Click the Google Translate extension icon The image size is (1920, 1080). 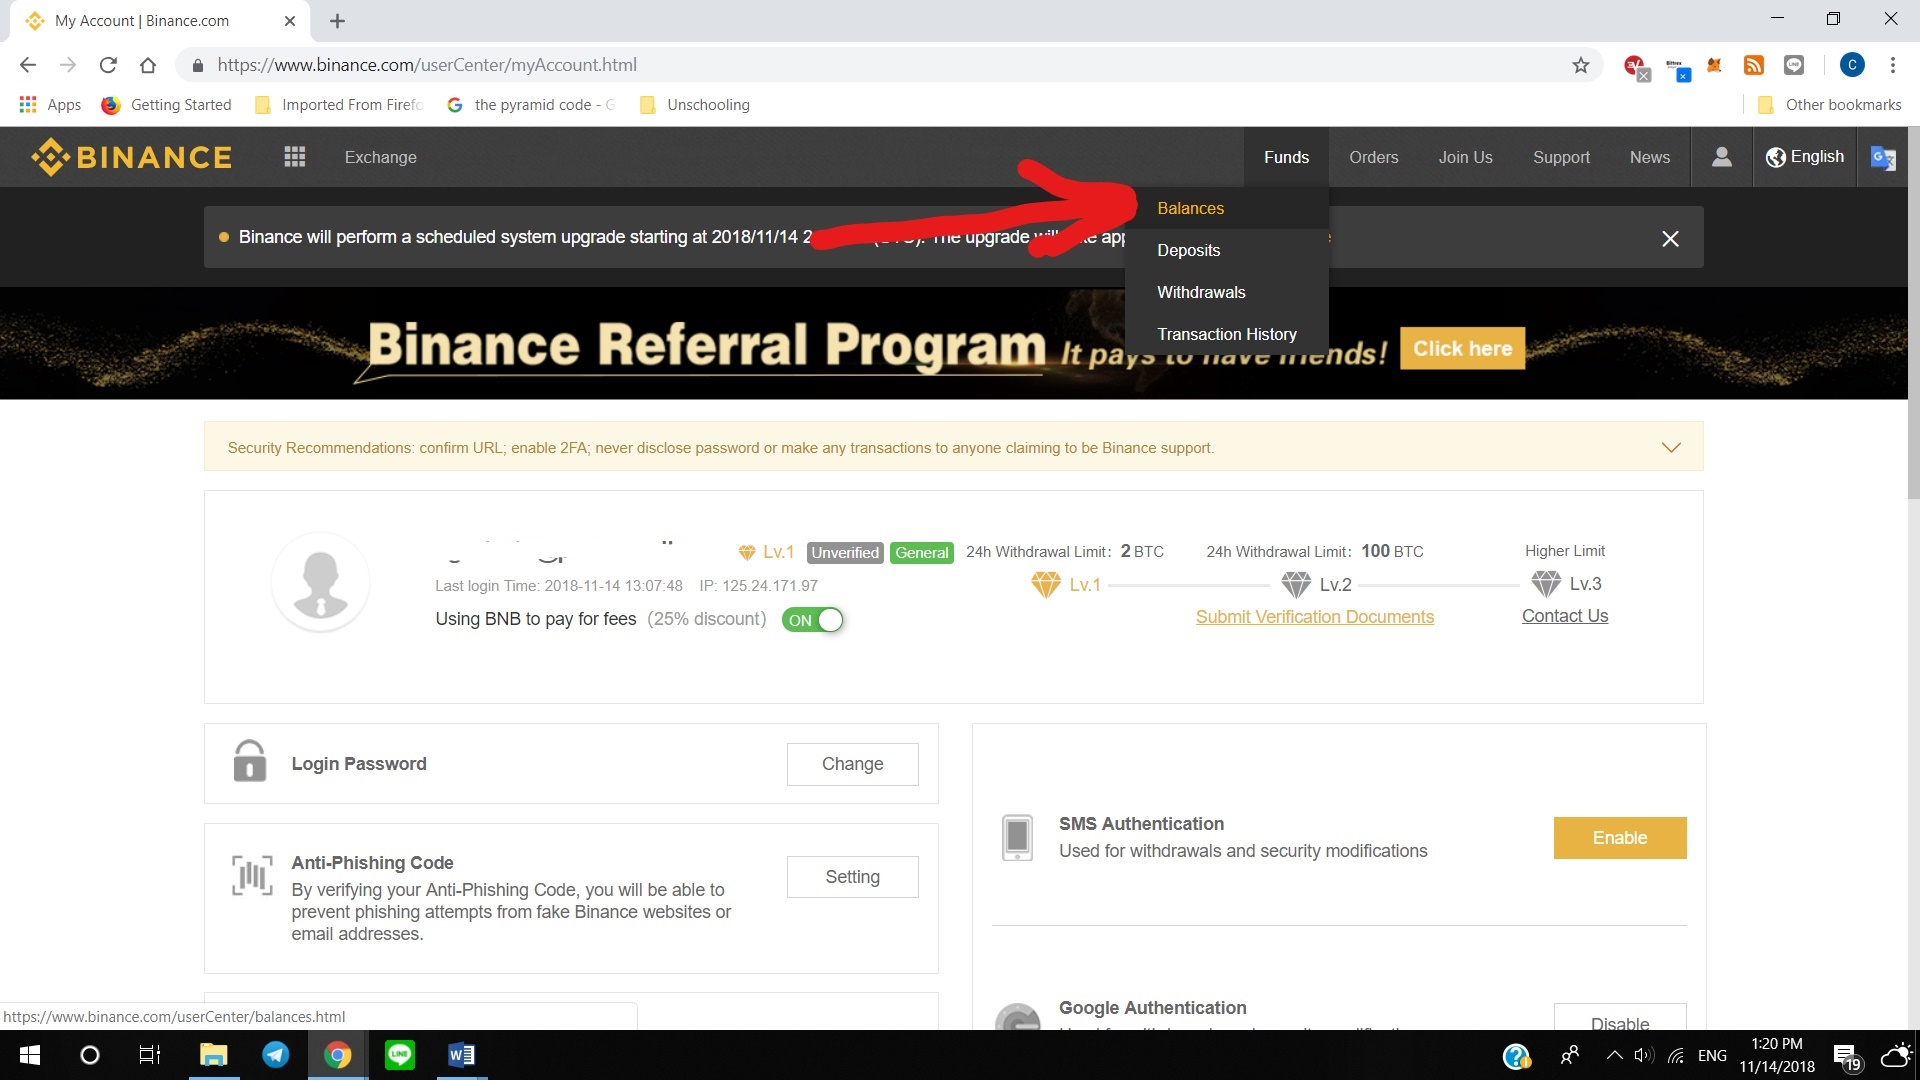click(1883, 158)
